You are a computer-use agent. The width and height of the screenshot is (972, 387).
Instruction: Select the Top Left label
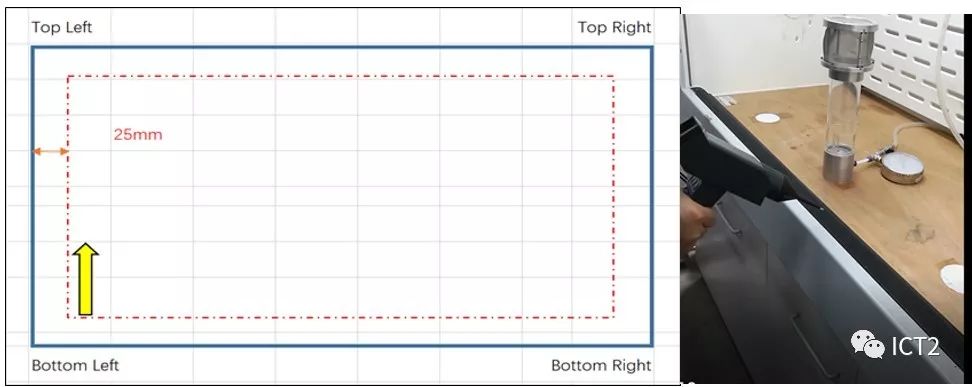pos(62,27)
